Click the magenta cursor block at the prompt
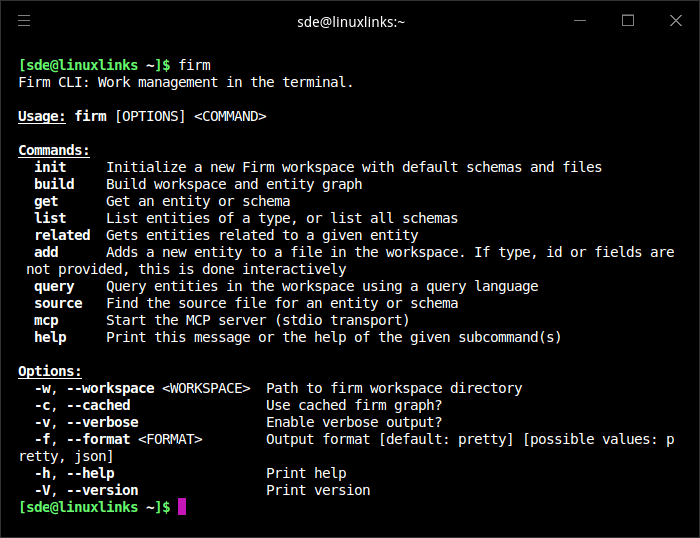The height and width of the screenshot is (538, 700). coord(182,507)
